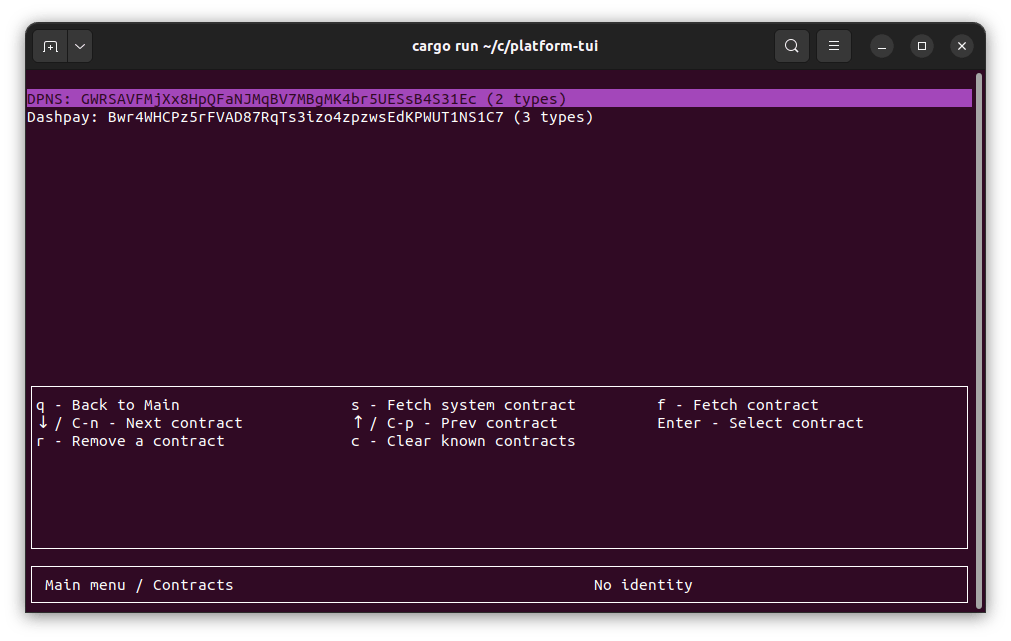The height and width of the screenshot is (641, 1011).
Task: Click 'Enter - Select contract' hint
Action: point(760,423)
